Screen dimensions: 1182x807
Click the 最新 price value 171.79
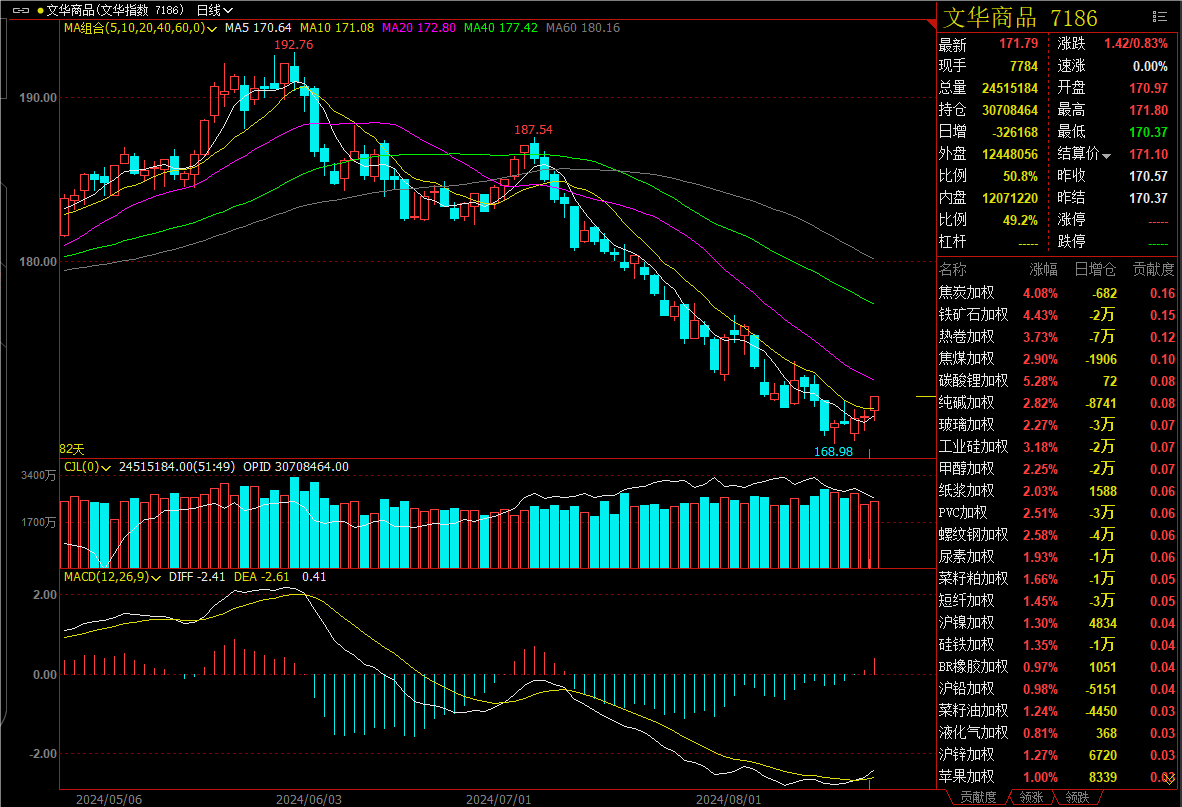(1018, 44)
